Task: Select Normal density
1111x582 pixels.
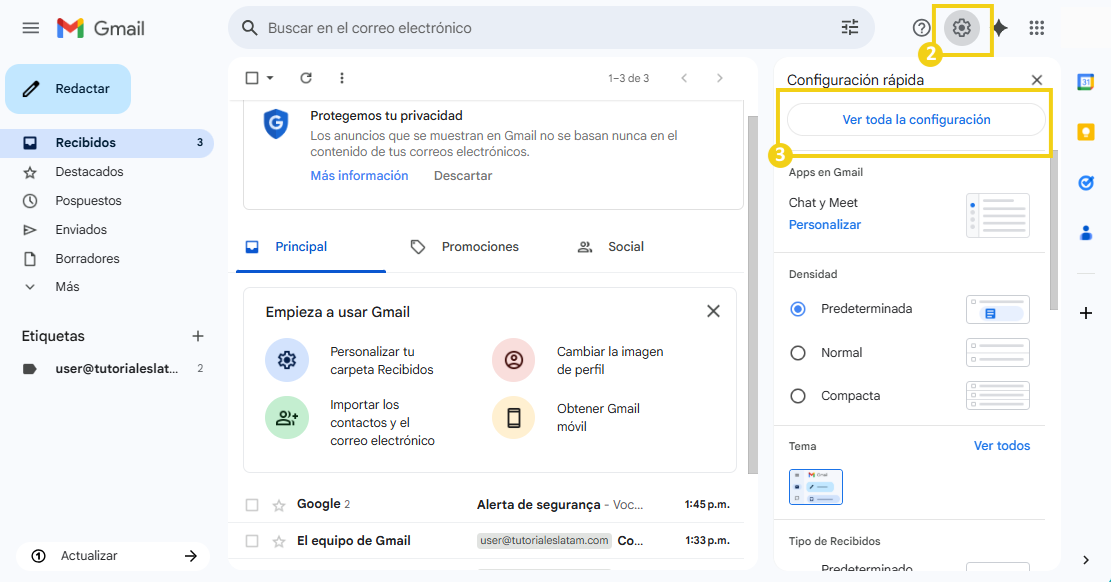Action: [798, 353]
